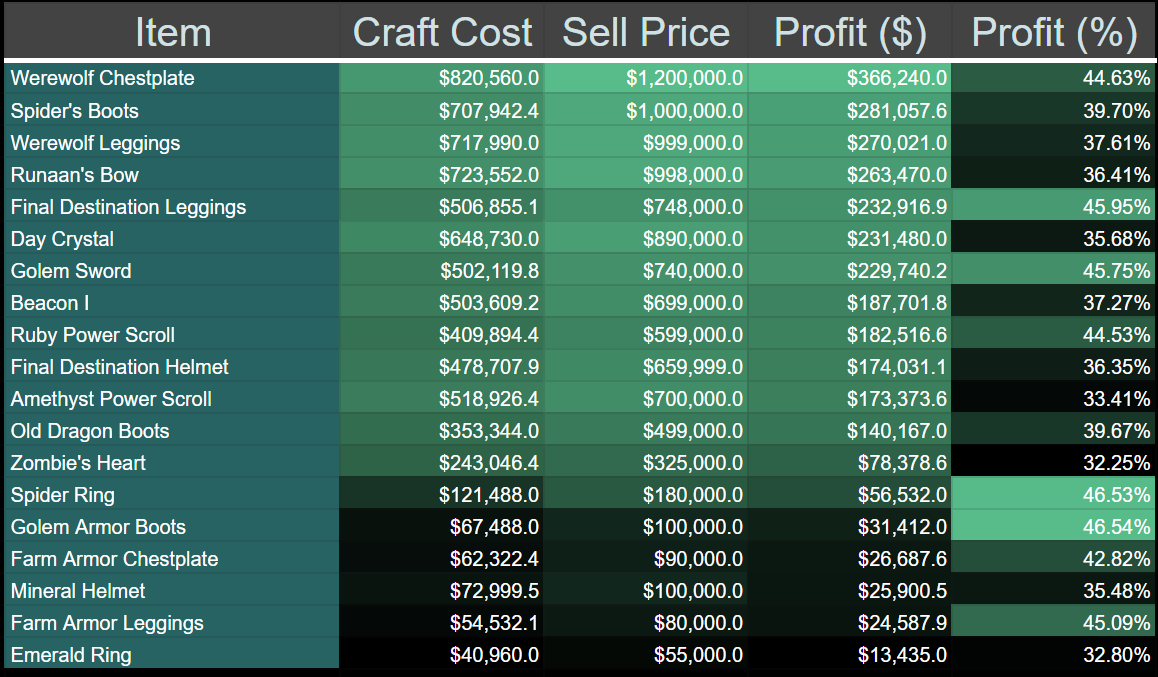Sort by the Profit (%) column header
This screenshot has width=1158, height=677.
1054,31
